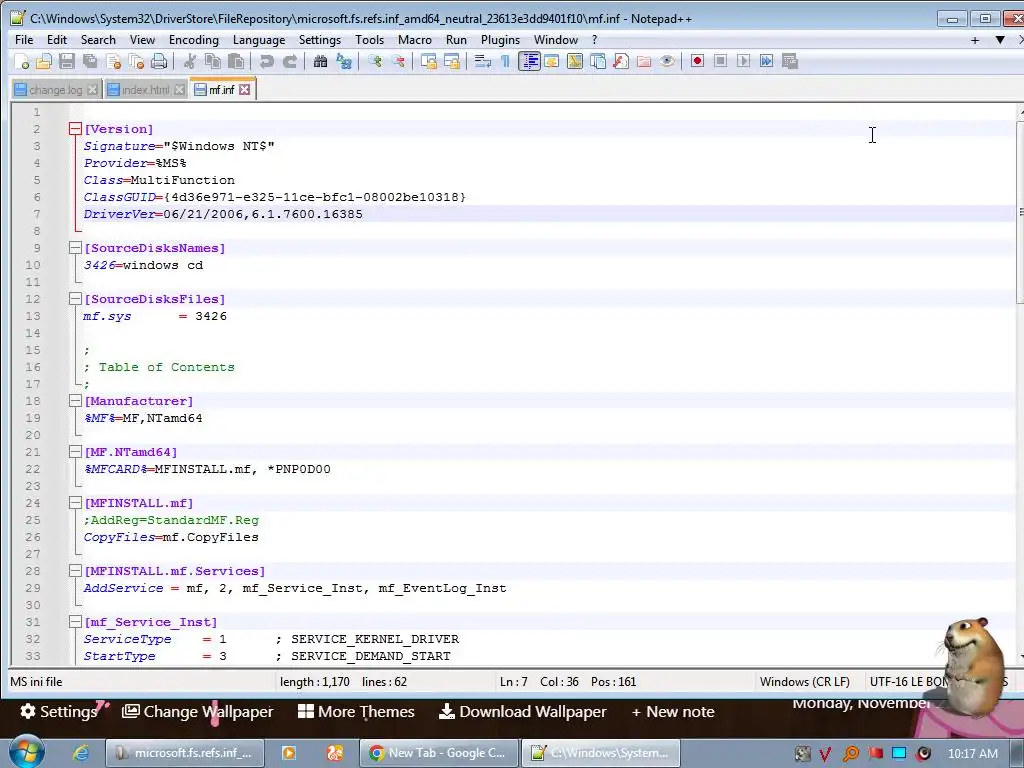Click the Save All toolbar icon
1024x768 pixels.
point(89,61)
